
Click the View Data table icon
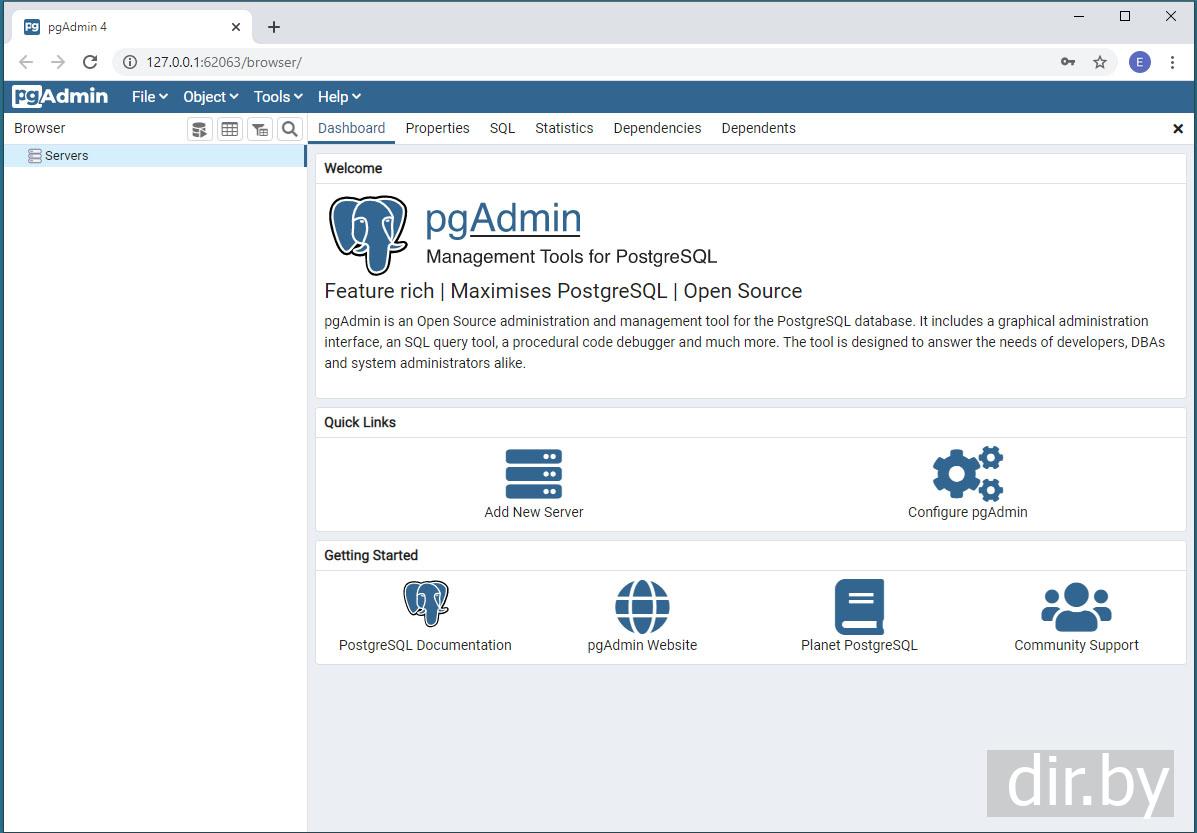tap(230, 129)
